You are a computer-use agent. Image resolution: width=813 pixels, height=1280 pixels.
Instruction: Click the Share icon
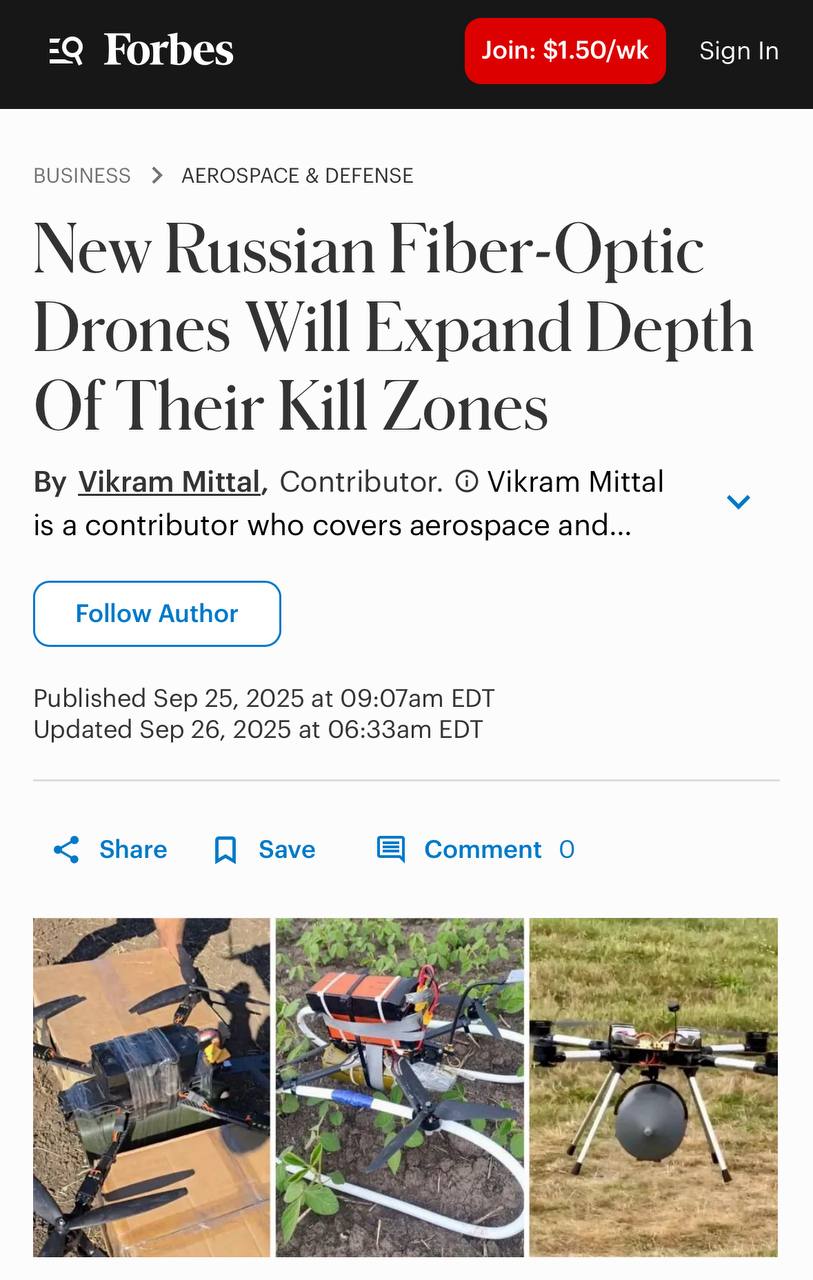point(67,850)
